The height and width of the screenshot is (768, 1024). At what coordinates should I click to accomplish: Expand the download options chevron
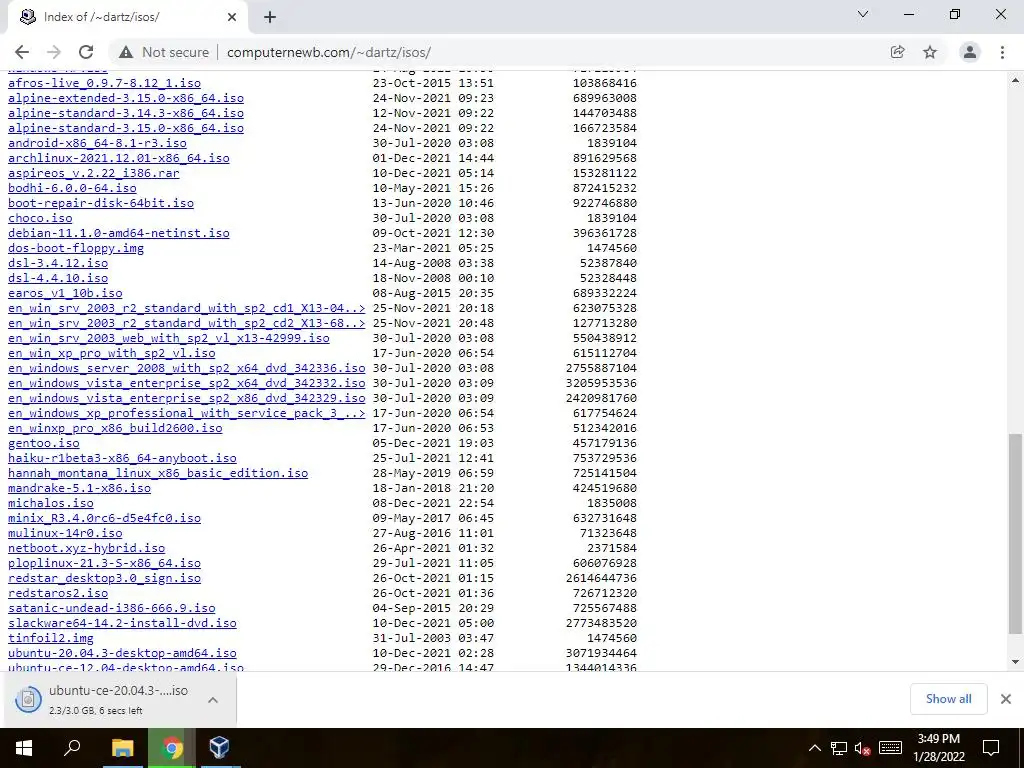pyautogui.click(x=213, y=699)
